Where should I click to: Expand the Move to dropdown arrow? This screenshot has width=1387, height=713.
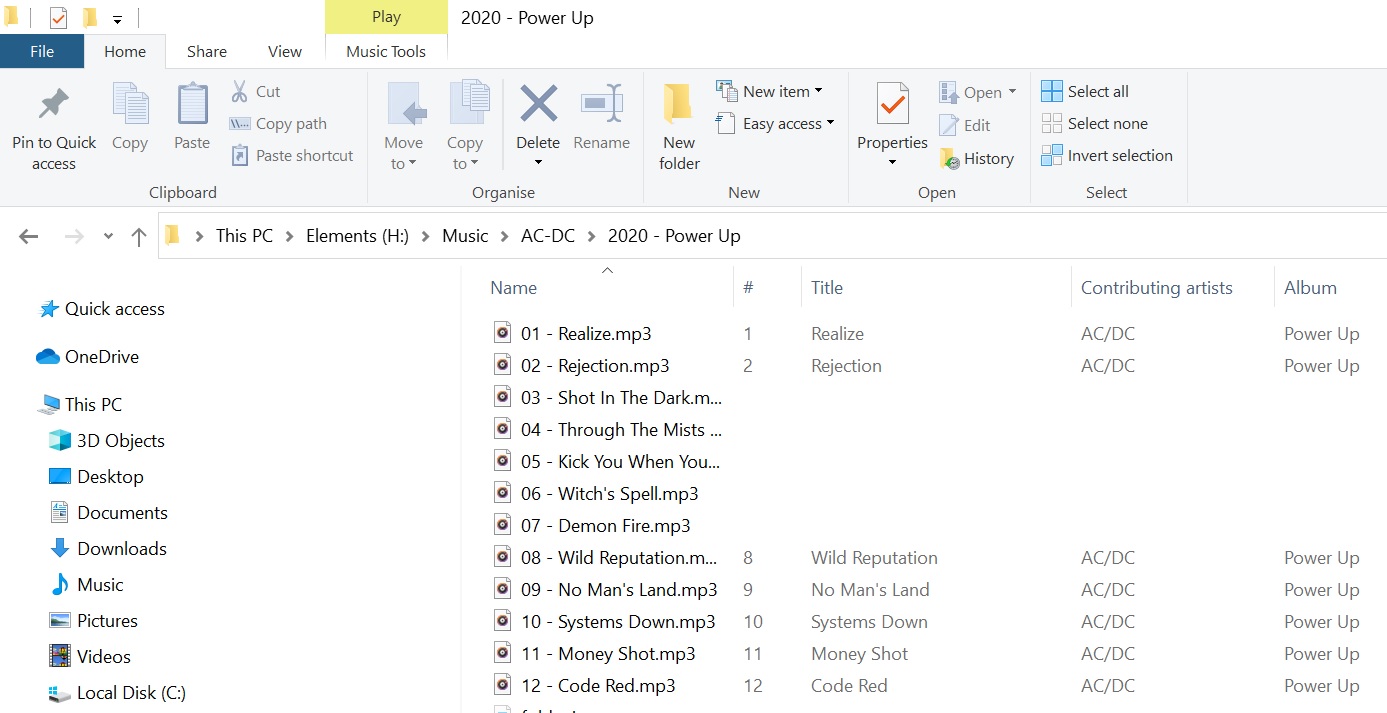click(x=412, y=164)
